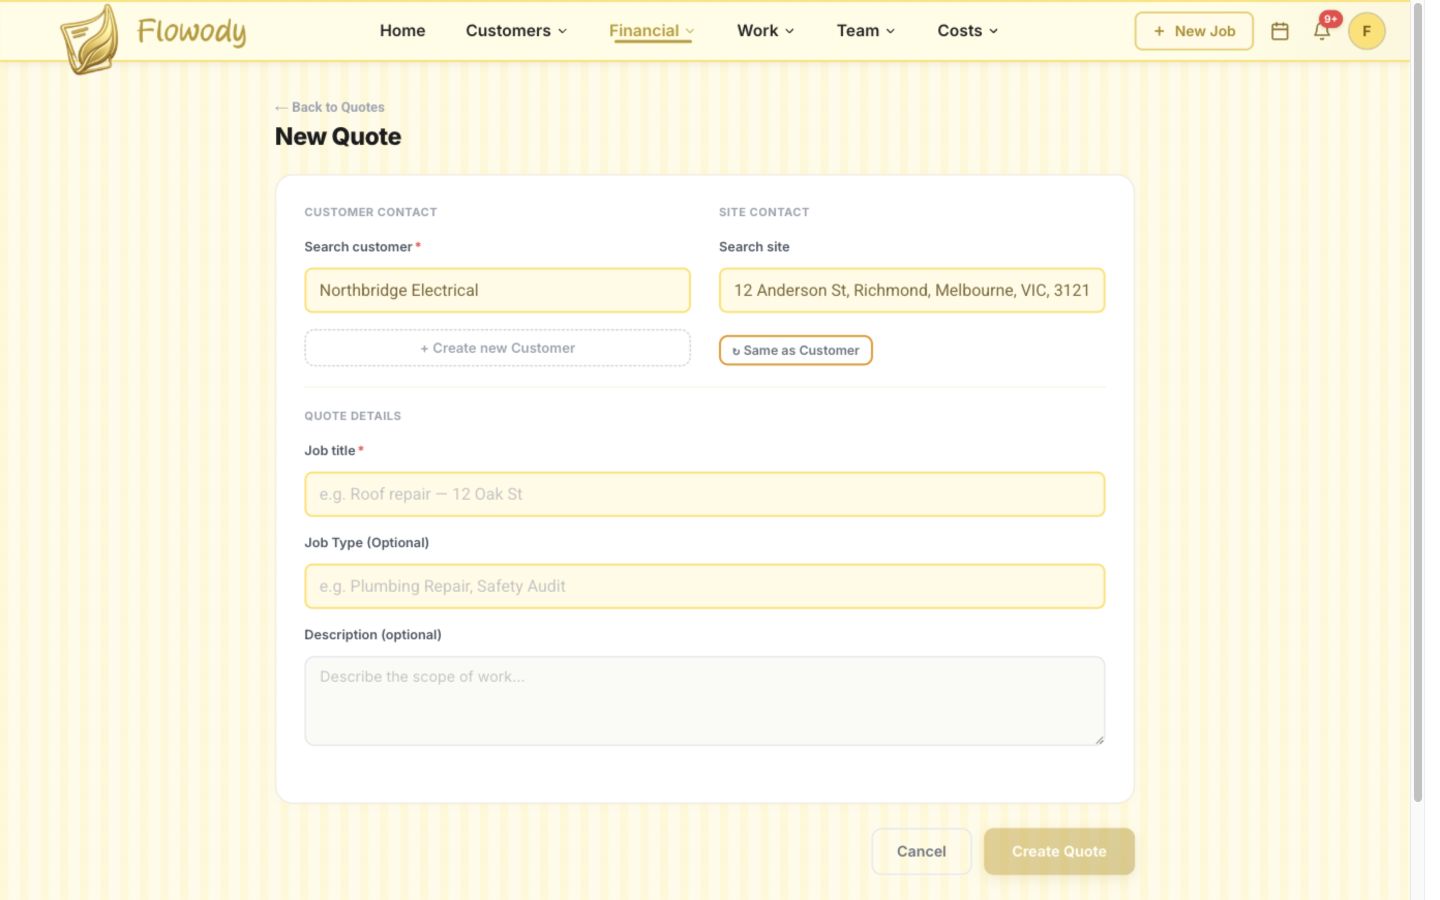The height and width of the screenshot is (900, 1440).
Task: Click into the Job title field
Action: tap(704, 494)
